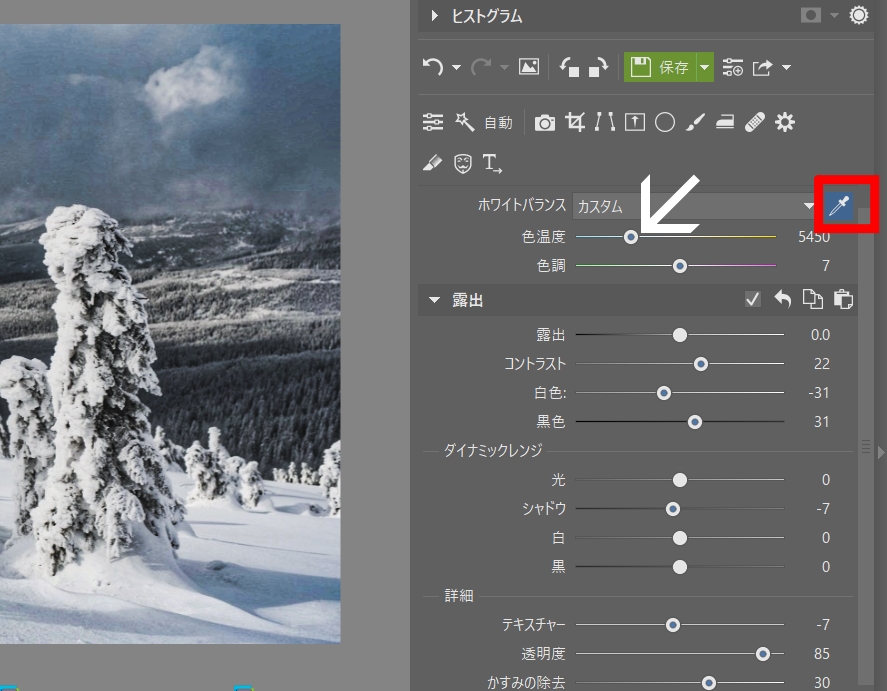Image resolution: width=887 pixels, height=691 pixels.
Task: Open redo history dropdown arrow
Action: point(504,67)
